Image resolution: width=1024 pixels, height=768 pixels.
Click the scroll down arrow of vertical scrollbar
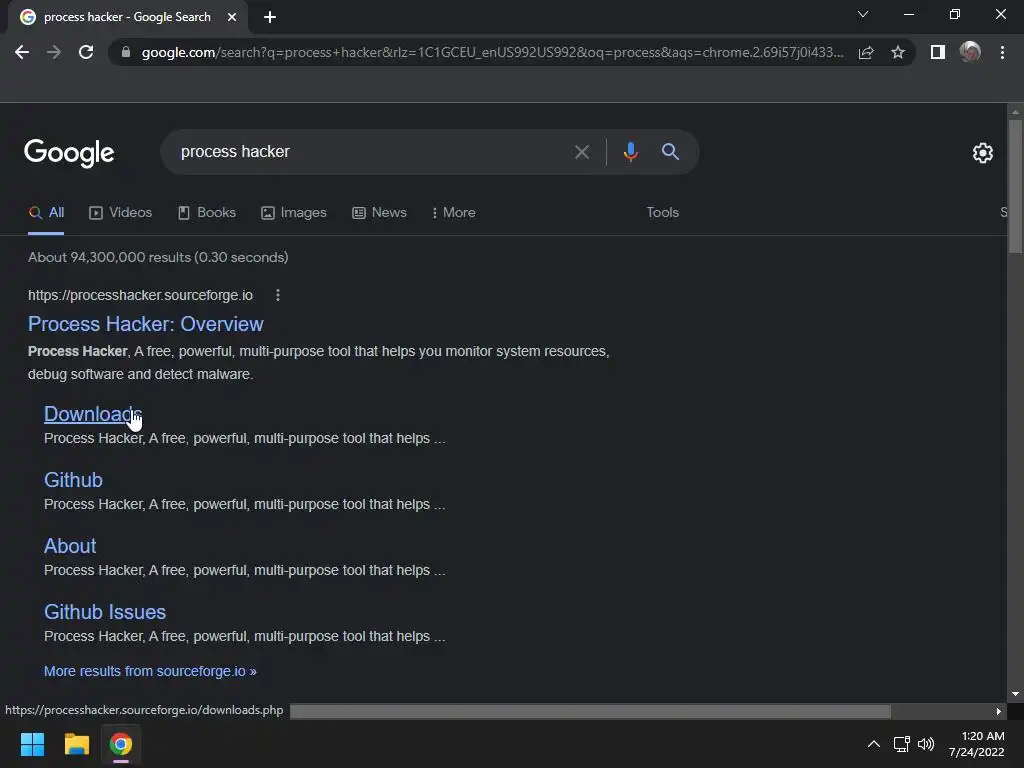tap(1016, 694)
